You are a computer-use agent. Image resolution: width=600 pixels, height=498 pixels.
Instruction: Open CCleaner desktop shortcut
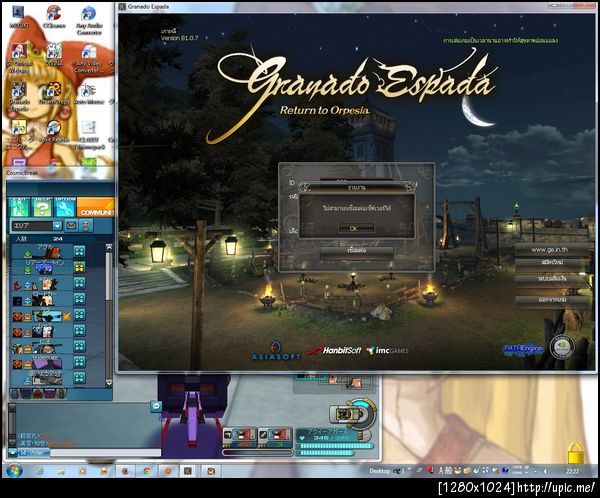click(54, 17)
